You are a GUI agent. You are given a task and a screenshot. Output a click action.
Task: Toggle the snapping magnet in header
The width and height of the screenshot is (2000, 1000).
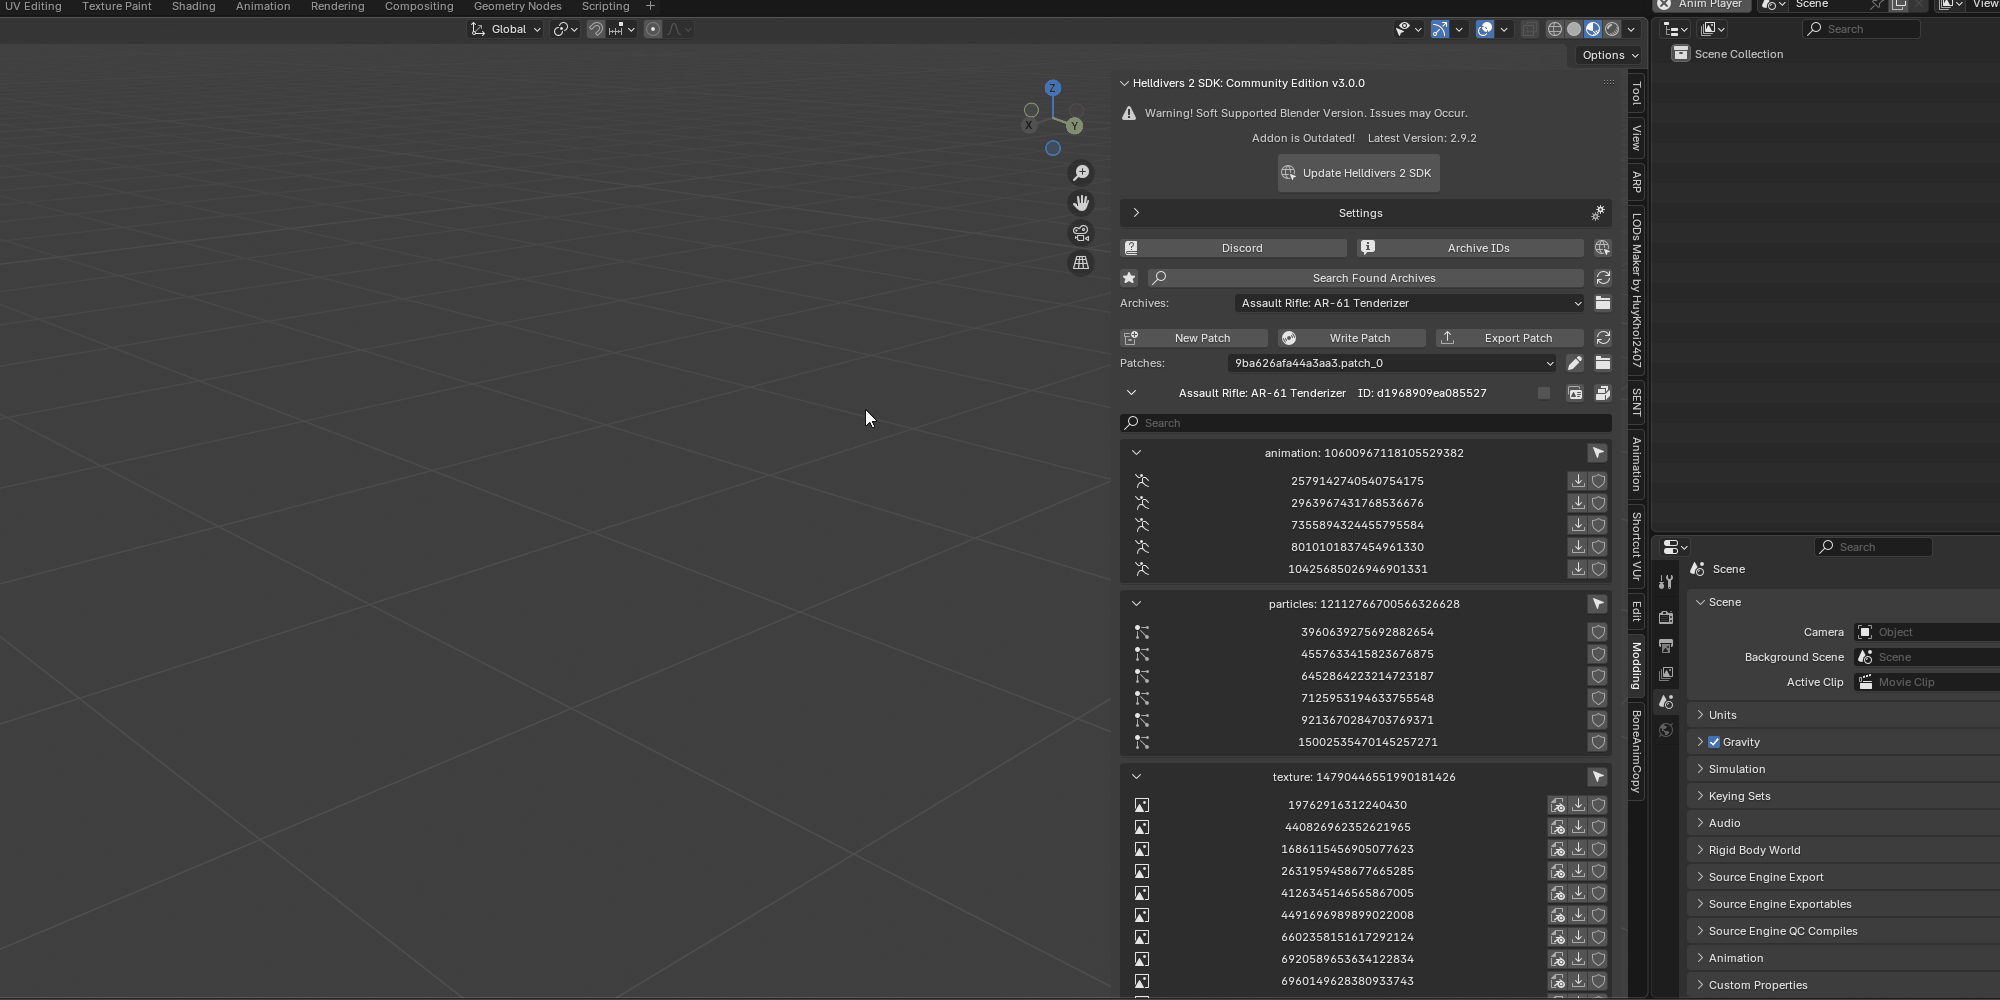click(x=596, y=29)
